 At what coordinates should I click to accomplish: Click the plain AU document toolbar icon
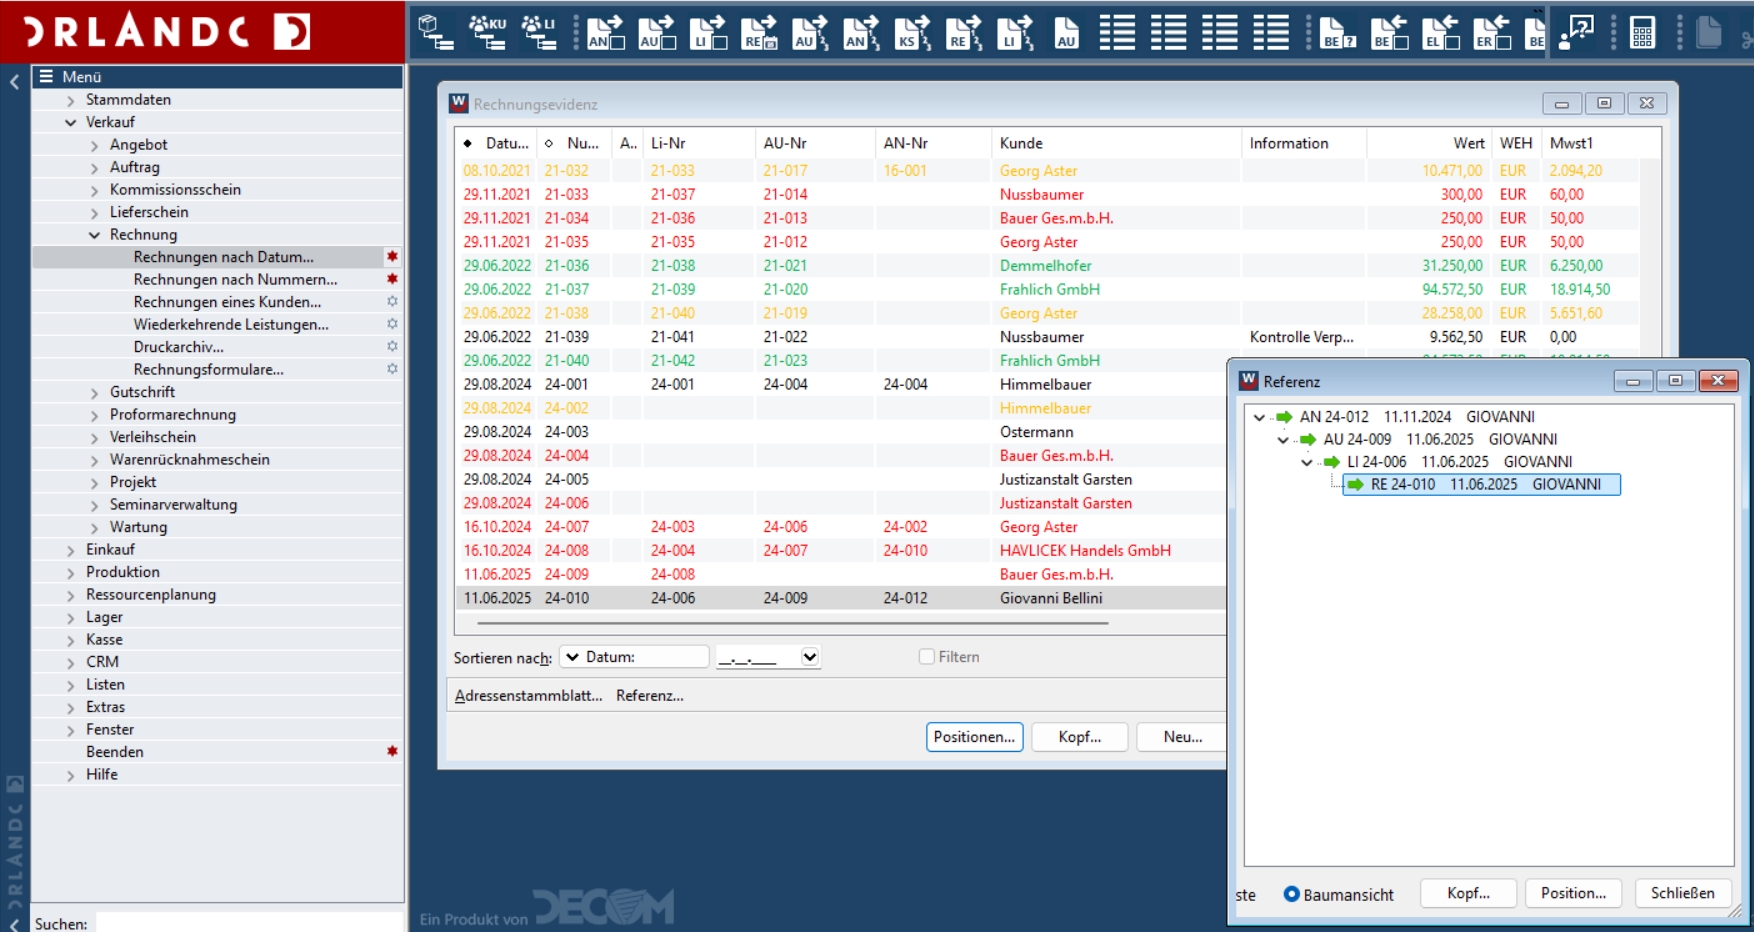click(1066, 32)
